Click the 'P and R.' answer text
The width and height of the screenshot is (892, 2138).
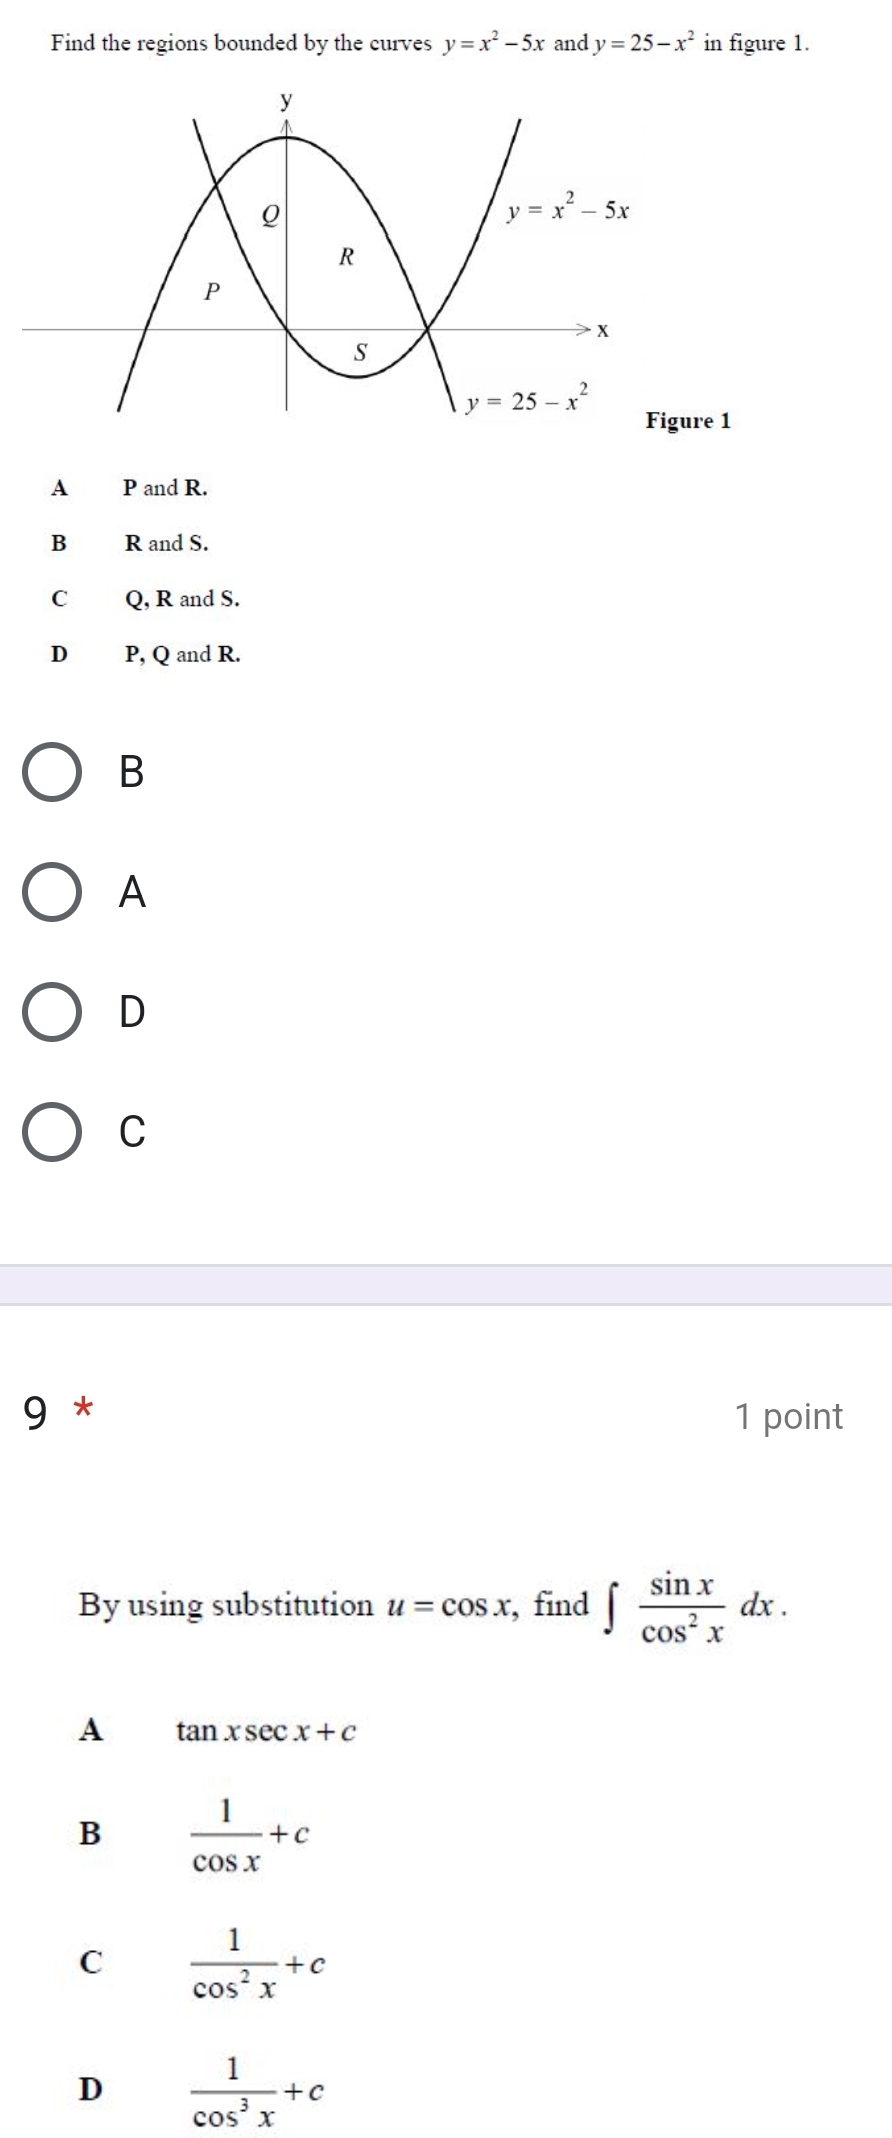coord(166,488)
